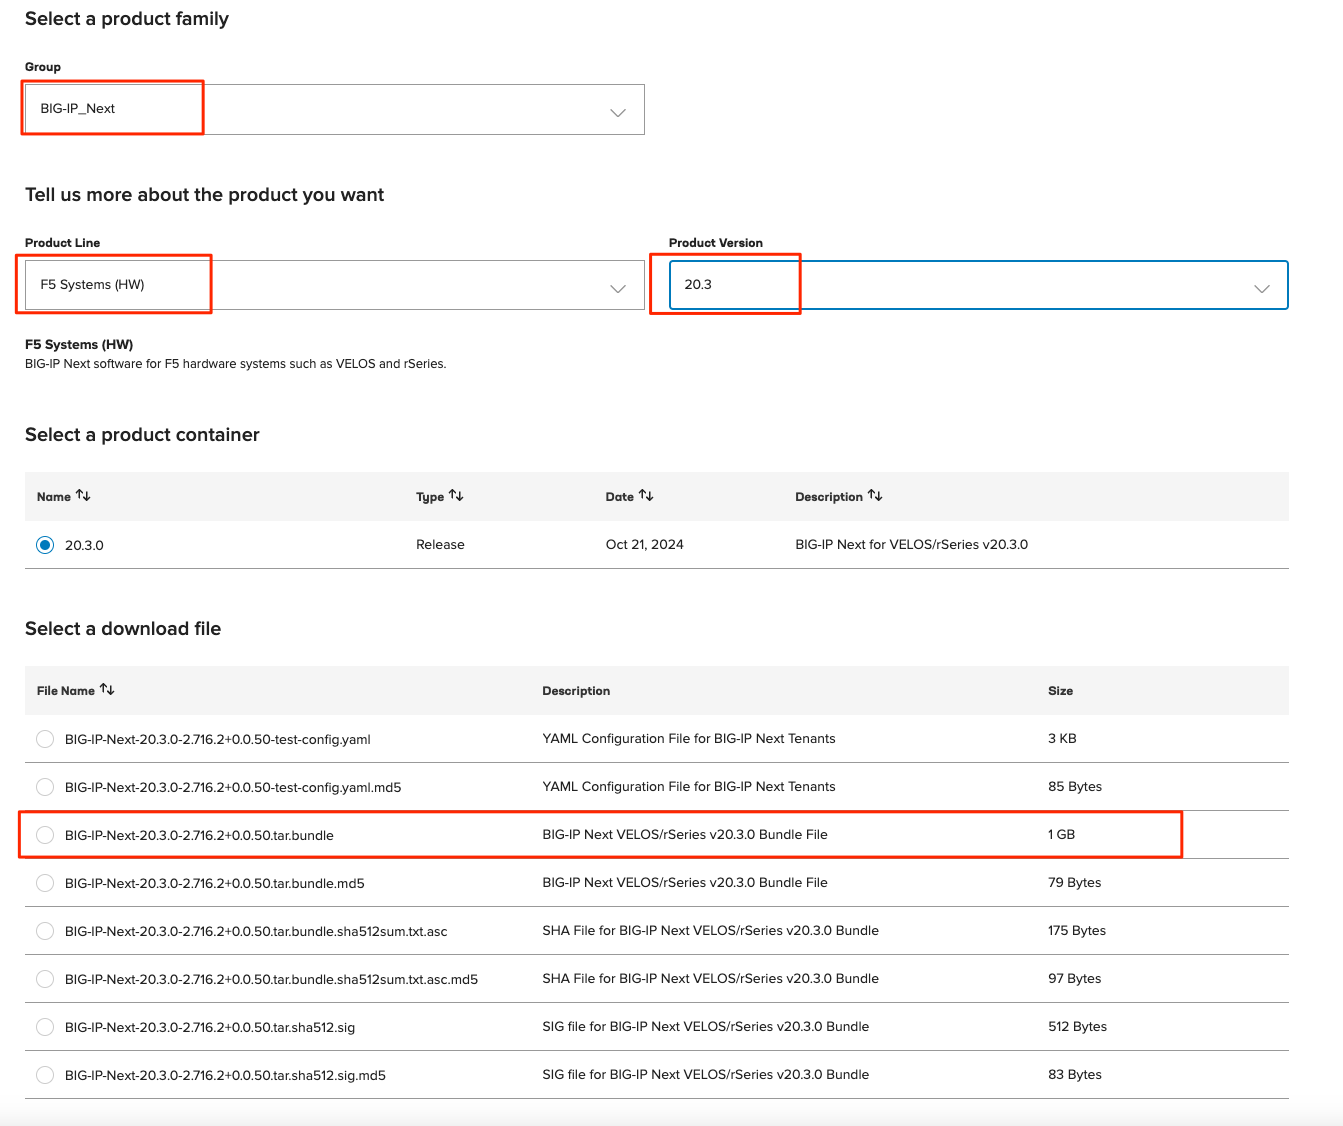Click the 20.3.0 container name text

[84, 545]
